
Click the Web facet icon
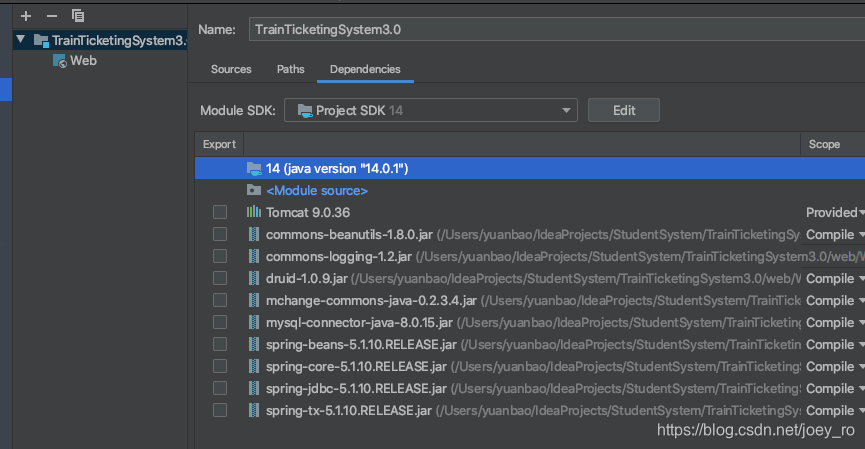[59, 61]
